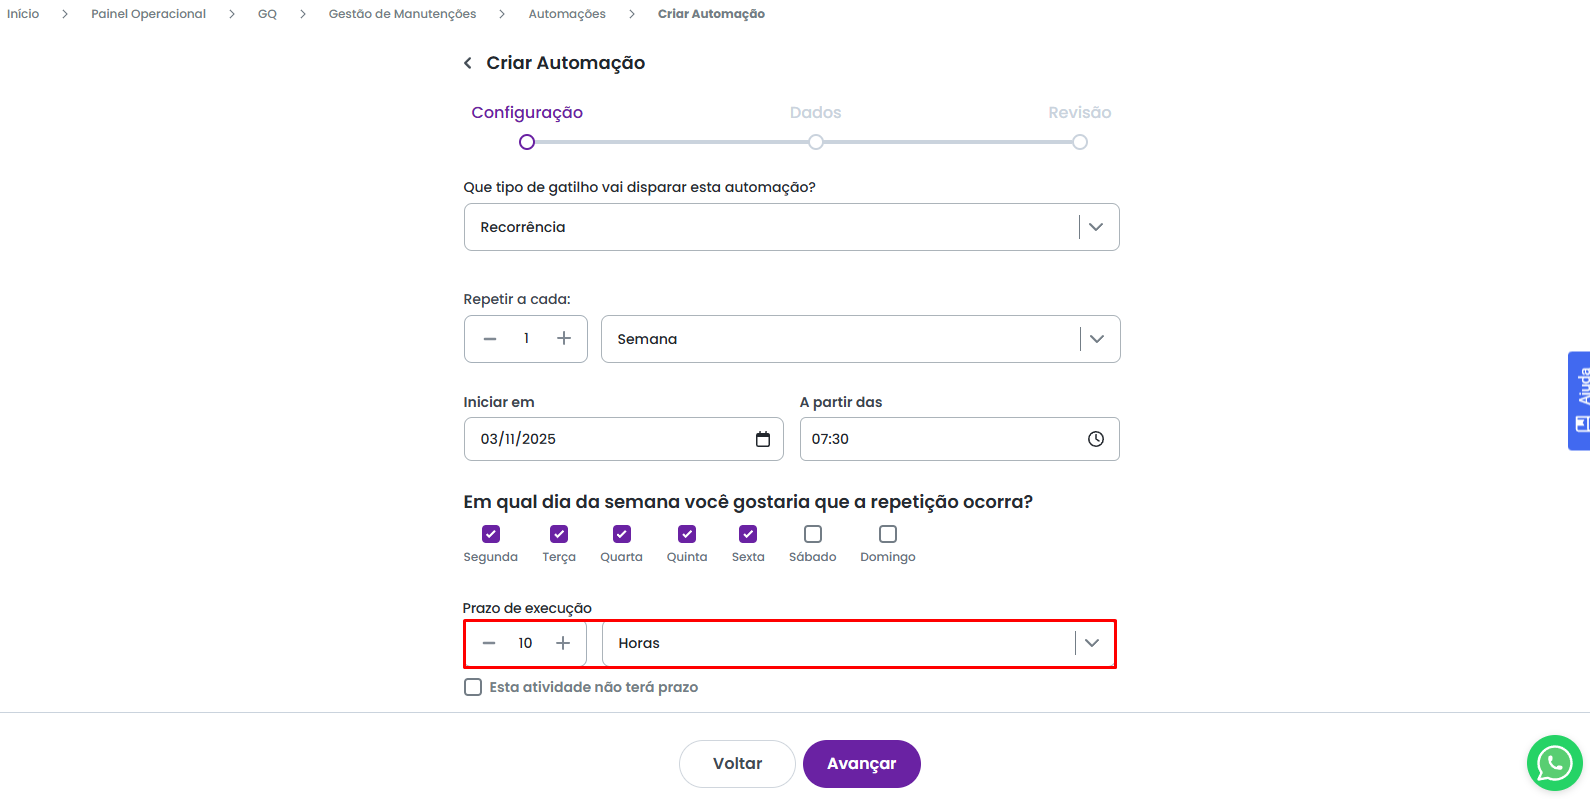Uncheck the Segunda checkbox
The height and width of the screenshot is (799, 1590).
point(491,534)
